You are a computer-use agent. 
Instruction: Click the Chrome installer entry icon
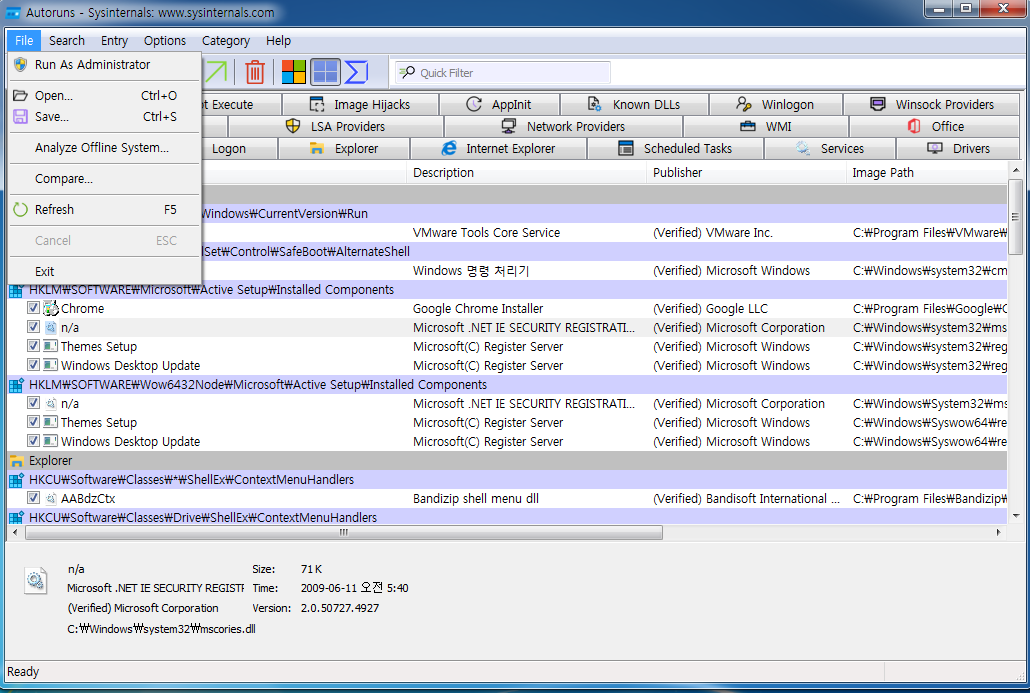tap(51, 308)
